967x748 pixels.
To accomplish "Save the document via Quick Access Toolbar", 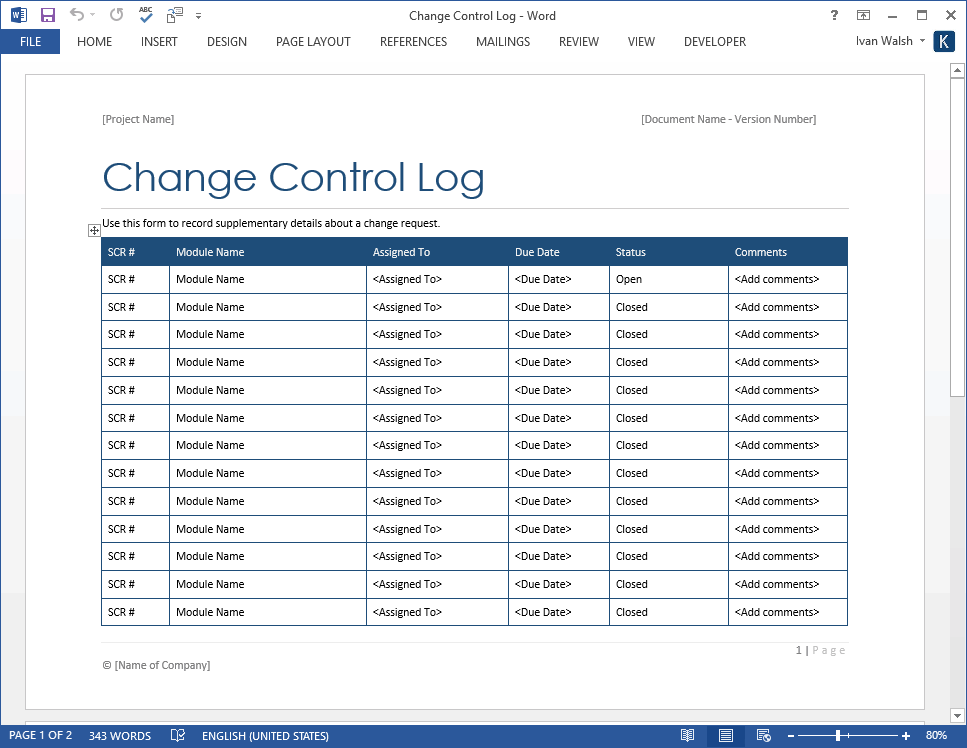I will [47, 15].
